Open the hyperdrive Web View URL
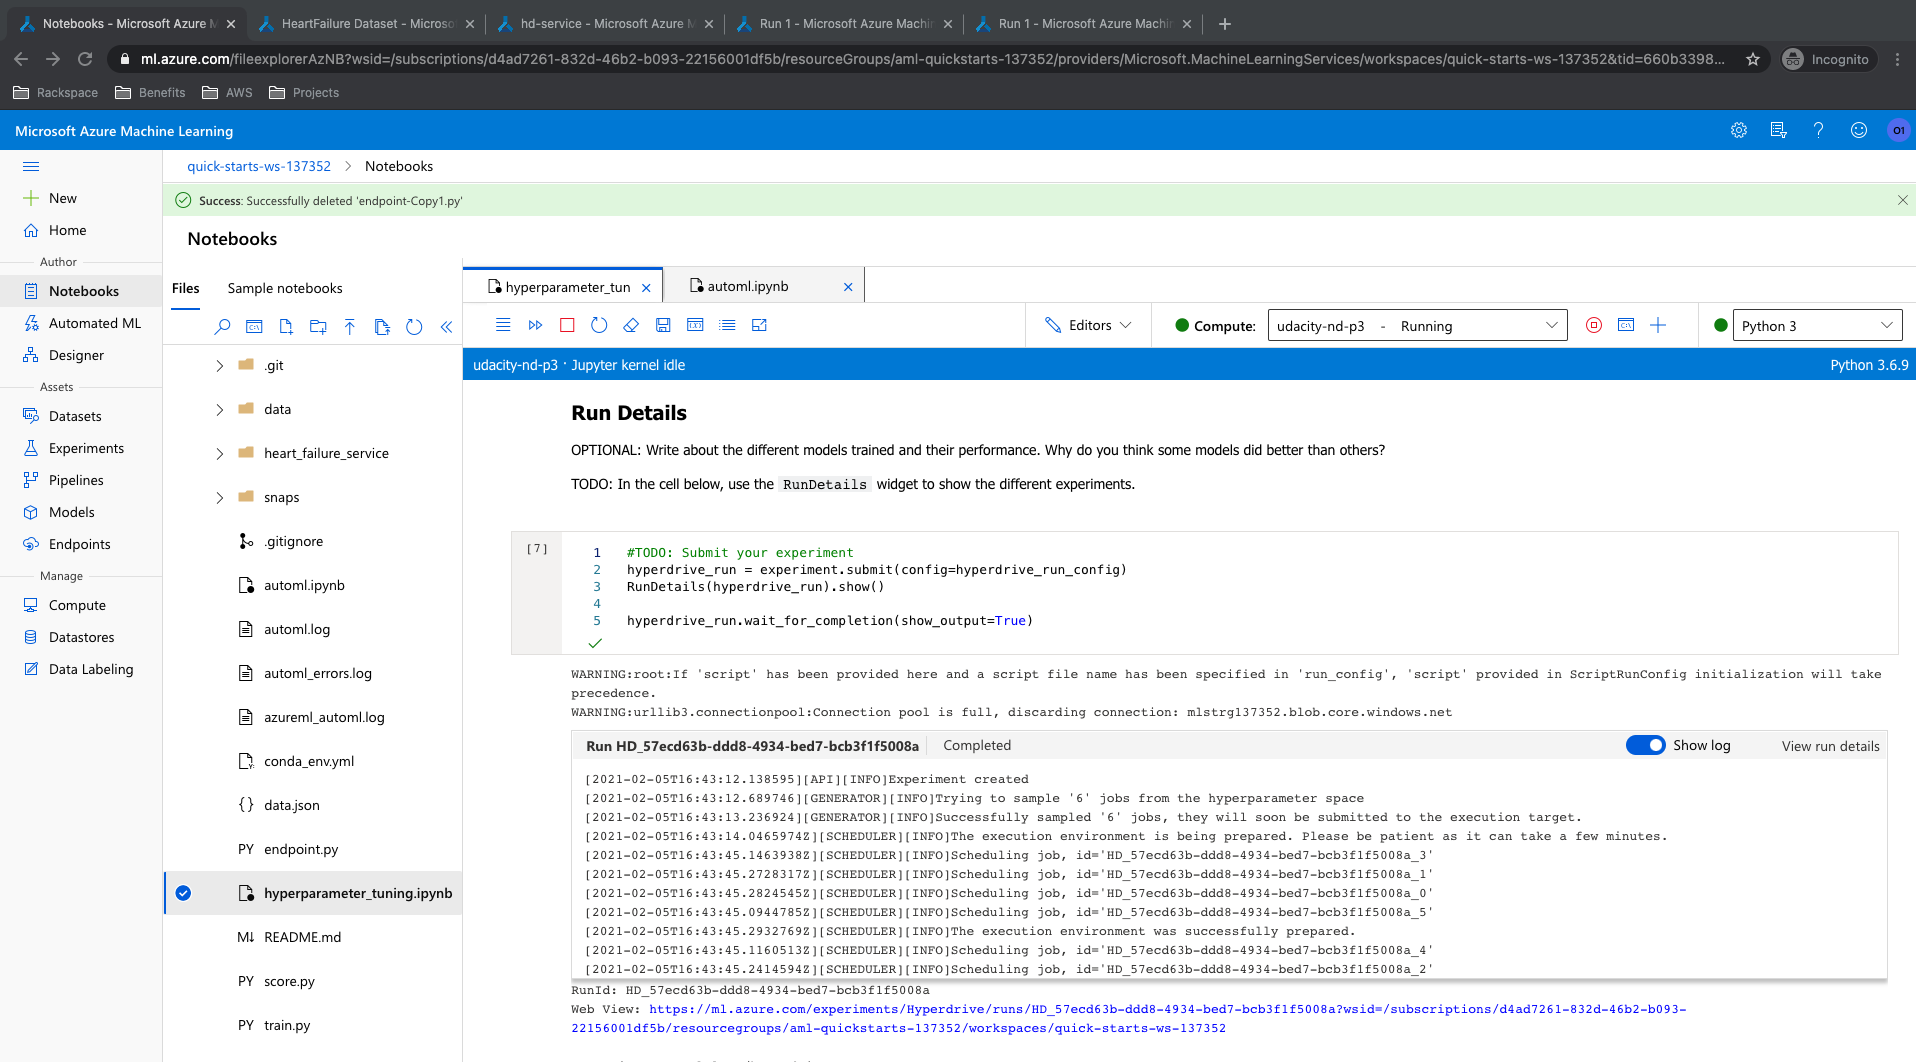Viewport: 1916px width, 1062px height. click(x=1128, y=1018)
